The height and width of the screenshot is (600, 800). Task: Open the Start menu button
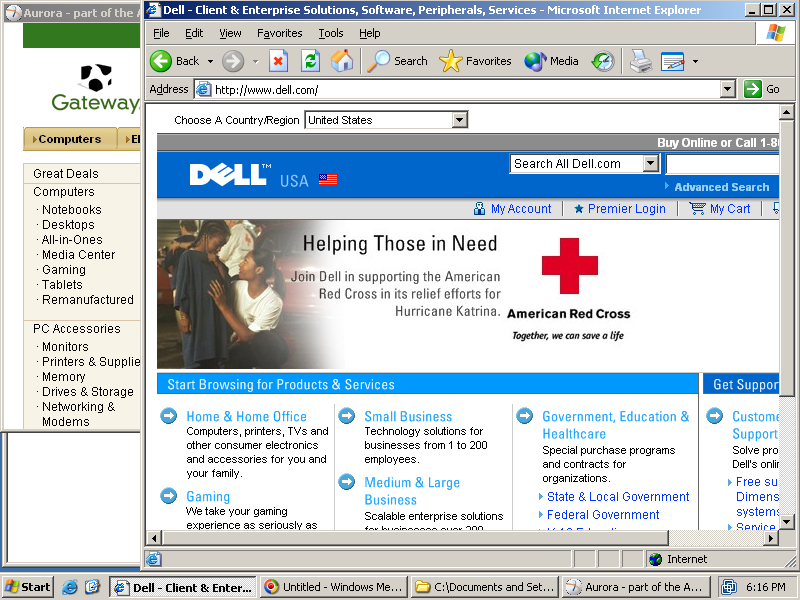point(28,587)
